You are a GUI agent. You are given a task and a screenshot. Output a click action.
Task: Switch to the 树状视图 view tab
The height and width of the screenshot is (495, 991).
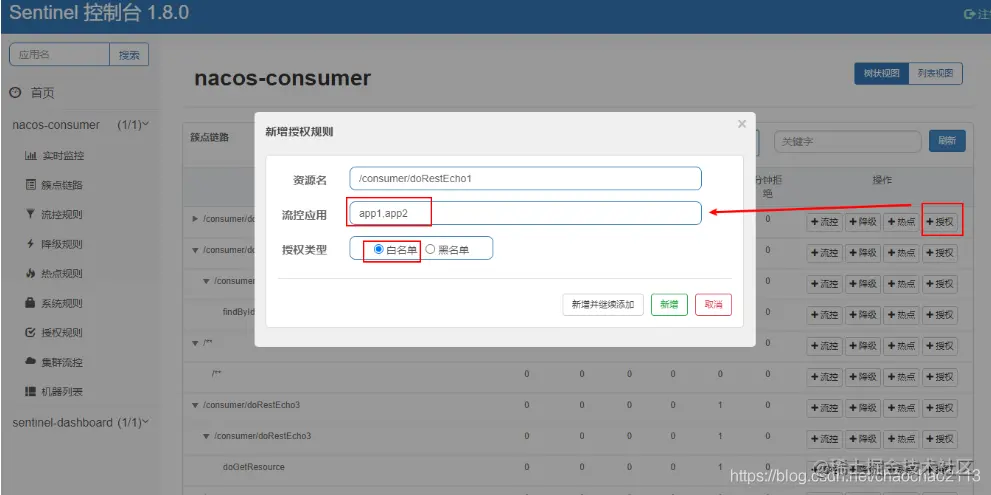pos(881,73)
